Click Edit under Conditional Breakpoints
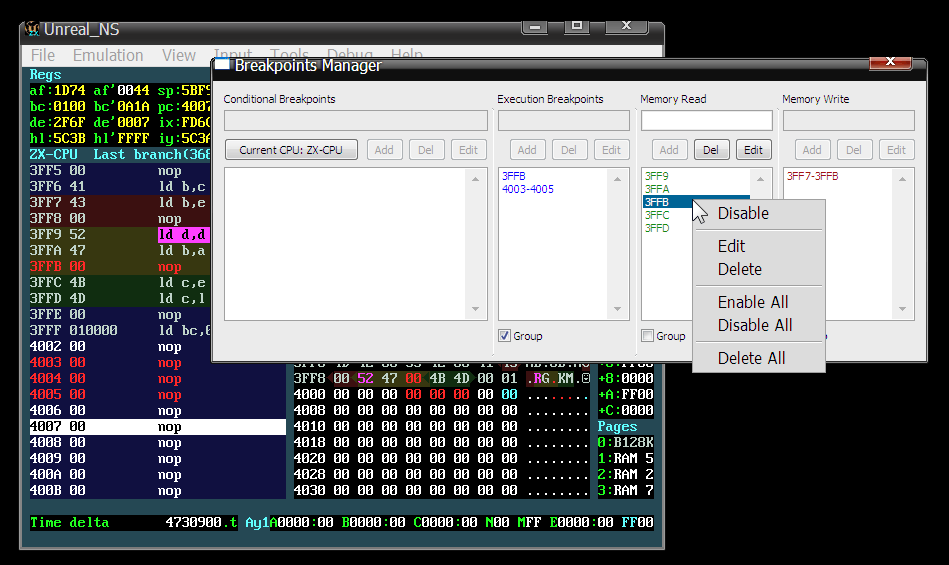 point(468,150)
